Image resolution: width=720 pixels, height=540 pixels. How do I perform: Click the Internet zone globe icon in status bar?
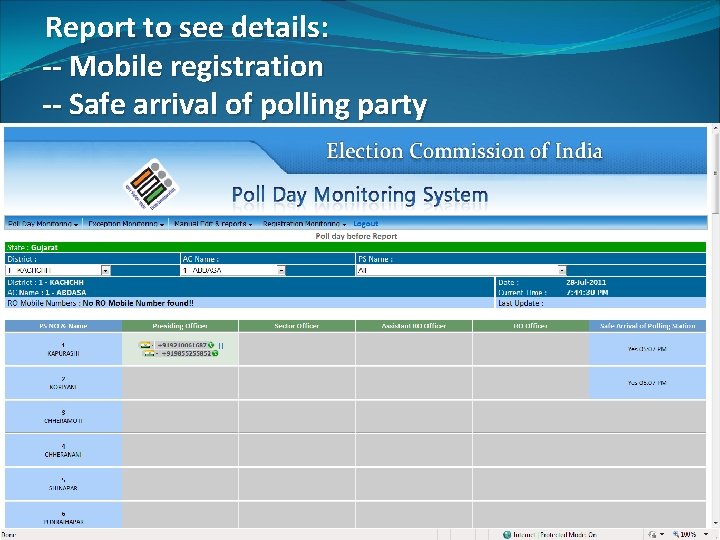coord(507,534)
